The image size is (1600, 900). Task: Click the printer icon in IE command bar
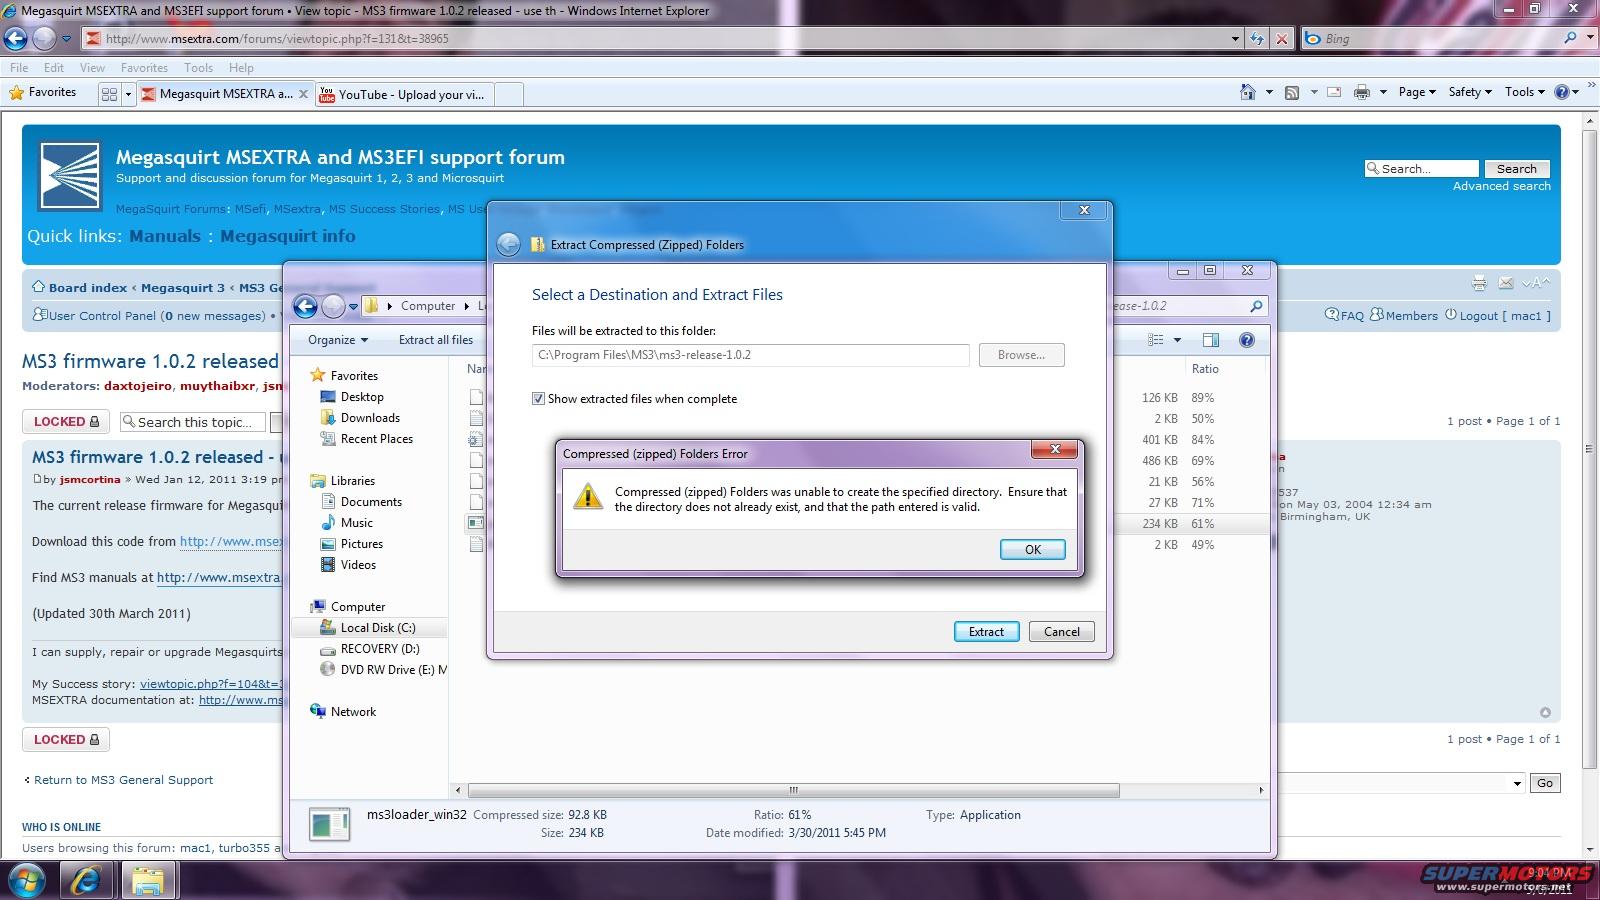1361,92
